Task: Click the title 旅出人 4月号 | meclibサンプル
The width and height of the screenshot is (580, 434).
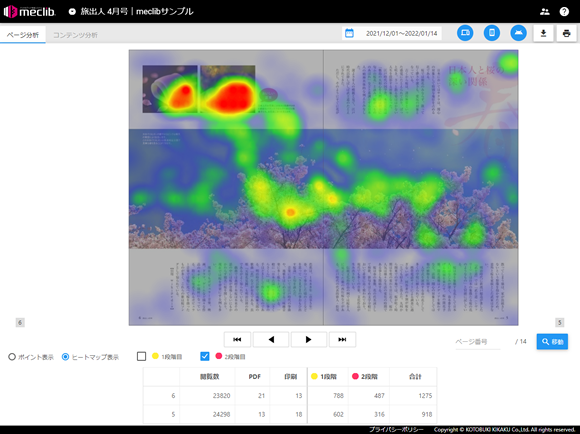Action: click(136, 11)
